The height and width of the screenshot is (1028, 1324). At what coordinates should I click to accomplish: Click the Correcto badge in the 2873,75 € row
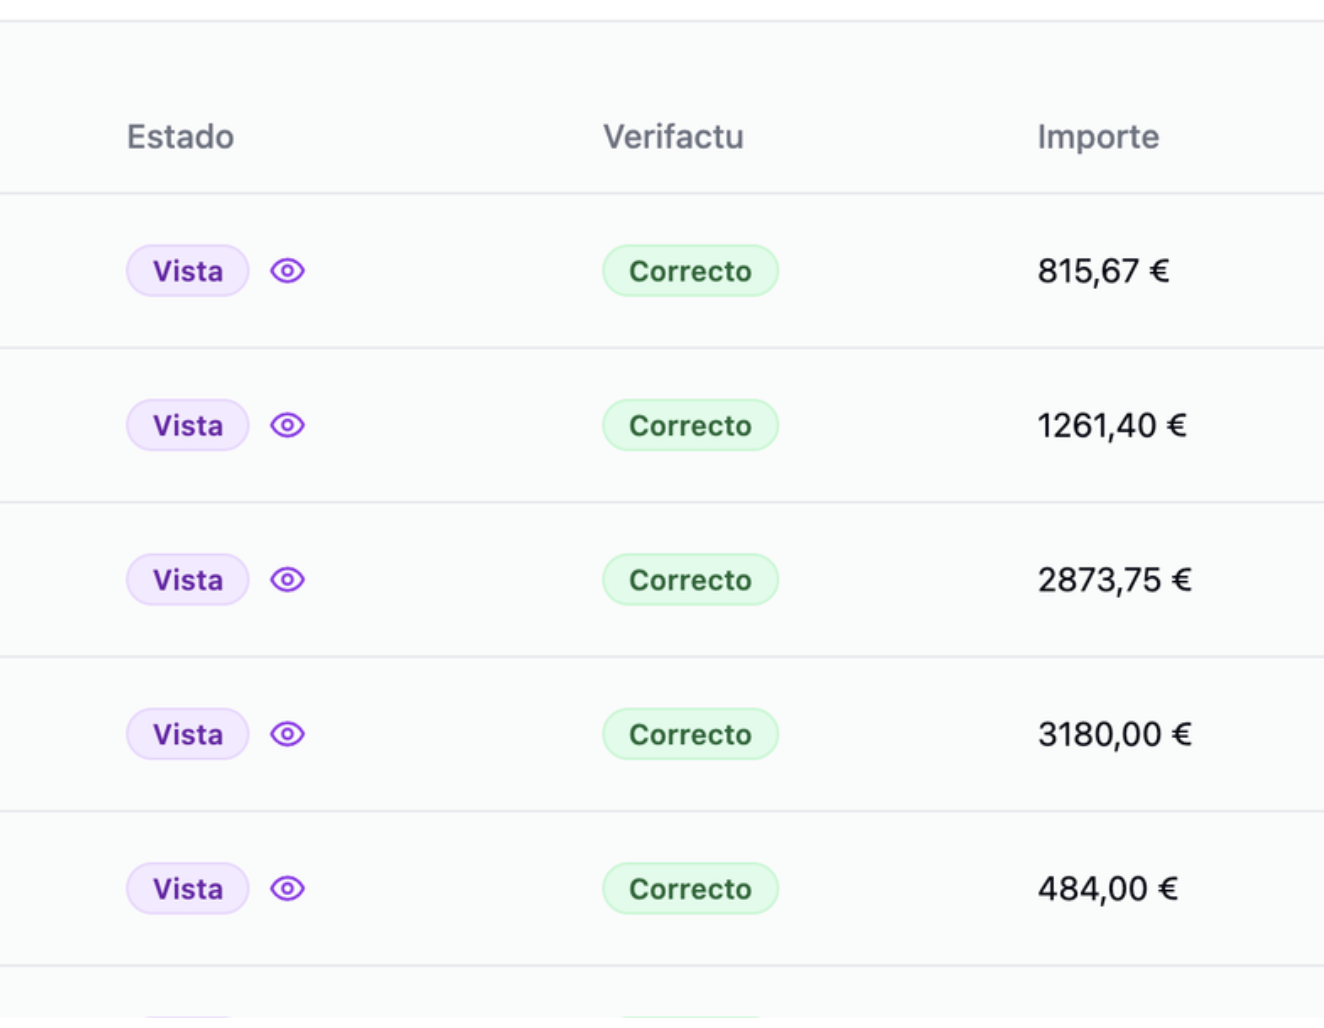[x=690, y=580]
